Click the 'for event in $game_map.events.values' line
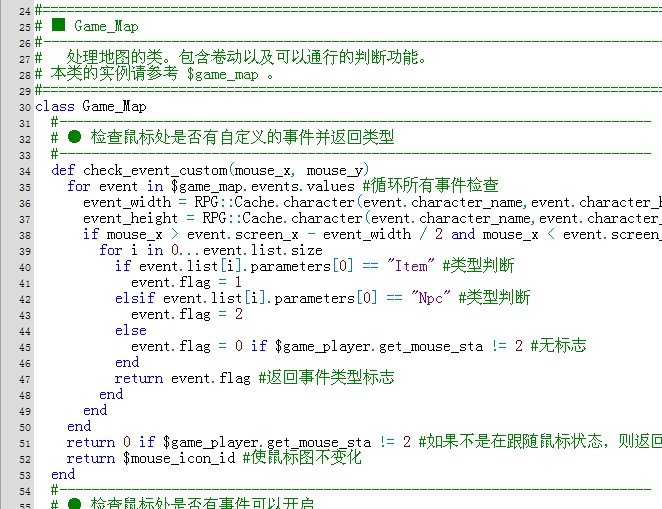The image size is (662, 509). click(x=211, y=186)
